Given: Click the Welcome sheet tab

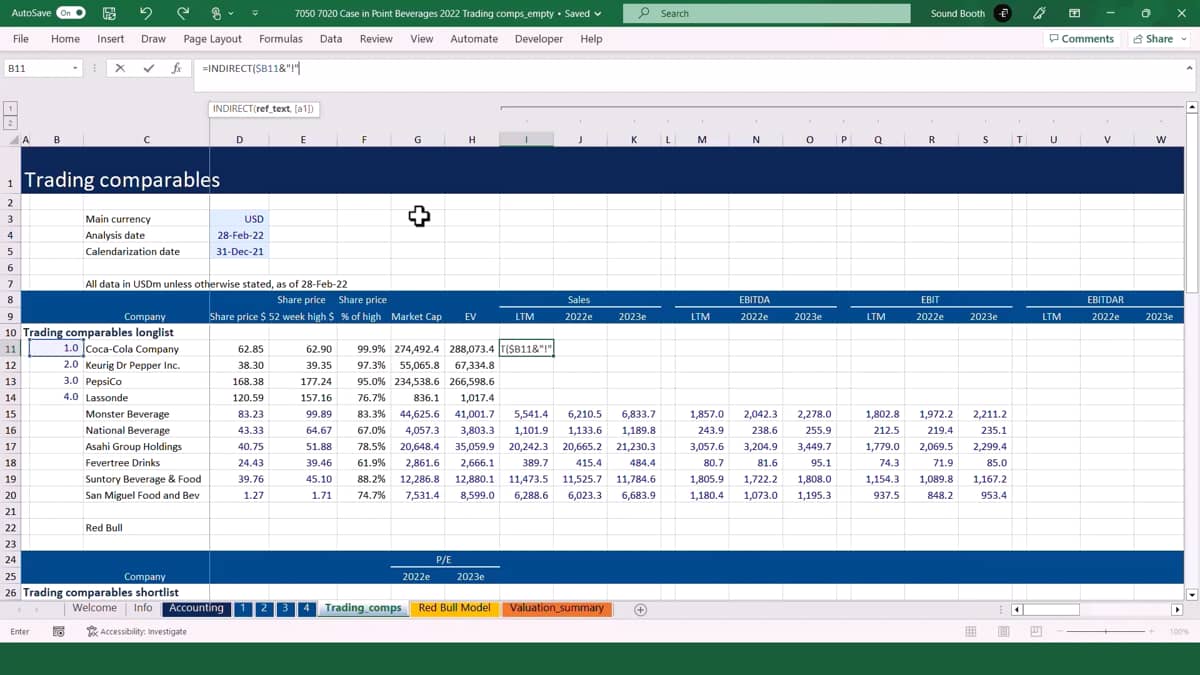Looking at the screenshot, I should click(x=95, y=608).
